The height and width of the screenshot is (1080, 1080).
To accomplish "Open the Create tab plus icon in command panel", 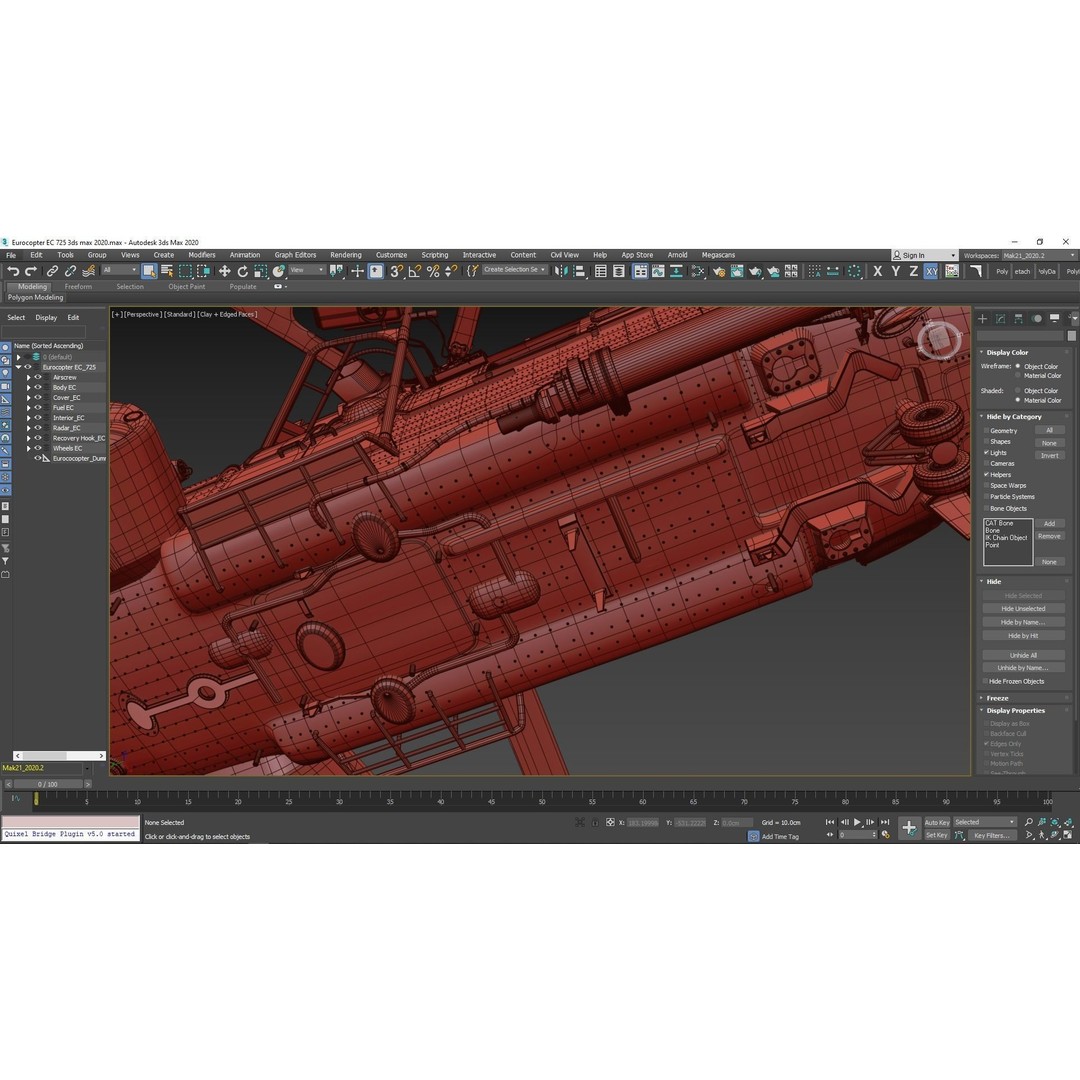I will tap(983, 318).
